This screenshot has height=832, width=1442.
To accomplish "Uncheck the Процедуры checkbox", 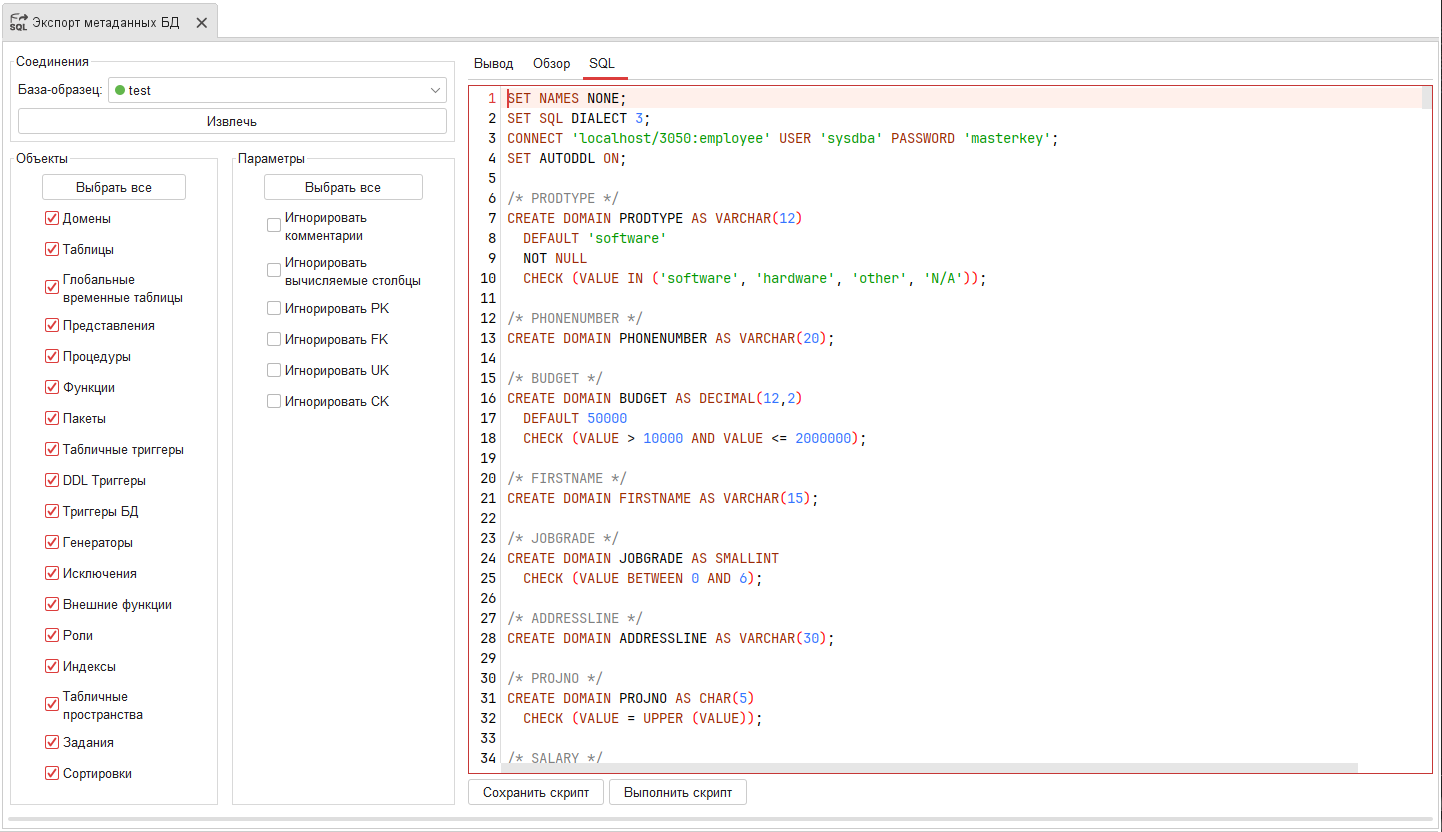I will coord(51,355).
